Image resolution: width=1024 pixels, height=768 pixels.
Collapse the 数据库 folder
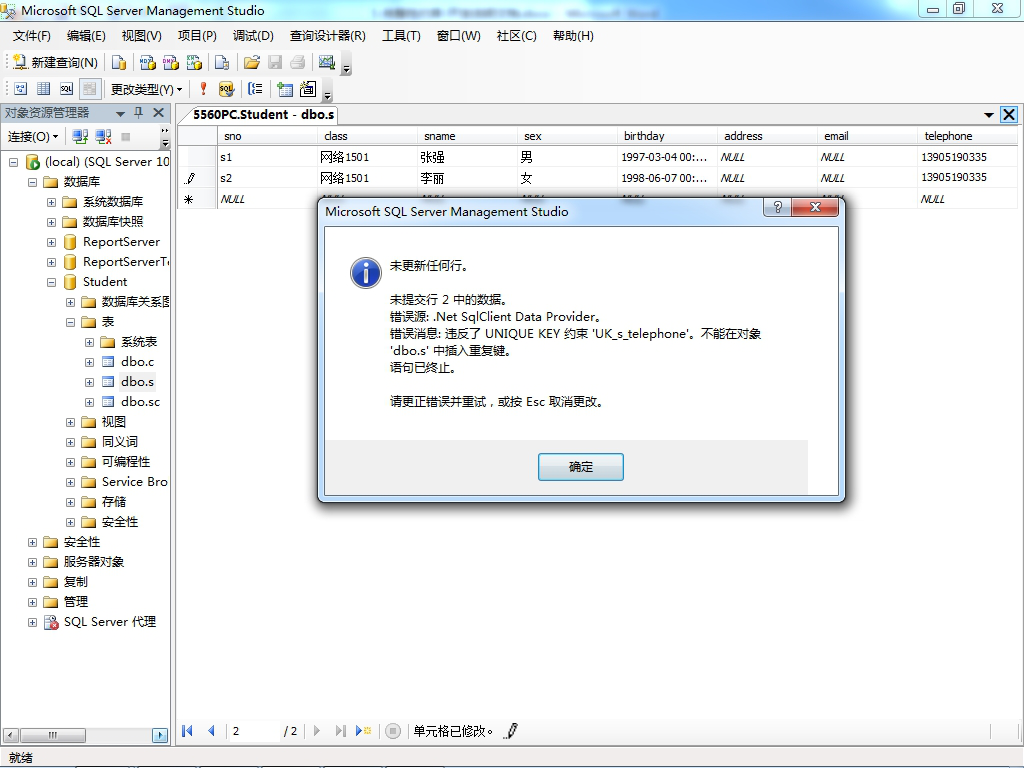[32, 182]
